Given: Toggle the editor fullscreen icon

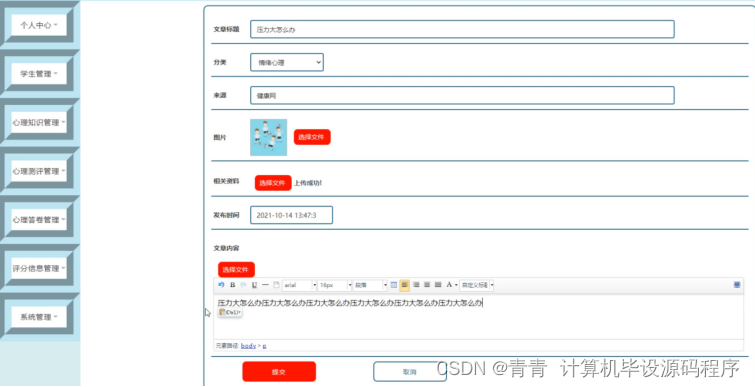Looking at the screenshot, I should click(x=737, y=285).
